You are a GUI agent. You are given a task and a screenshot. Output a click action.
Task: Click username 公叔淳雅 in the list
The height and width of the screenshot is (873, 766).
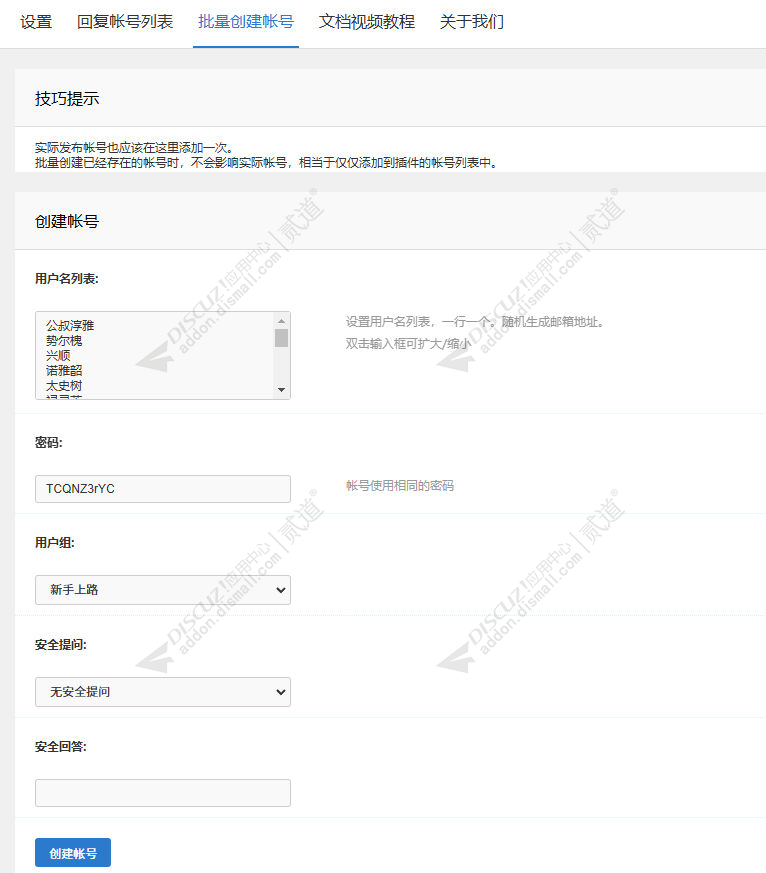tap(70, 325)
